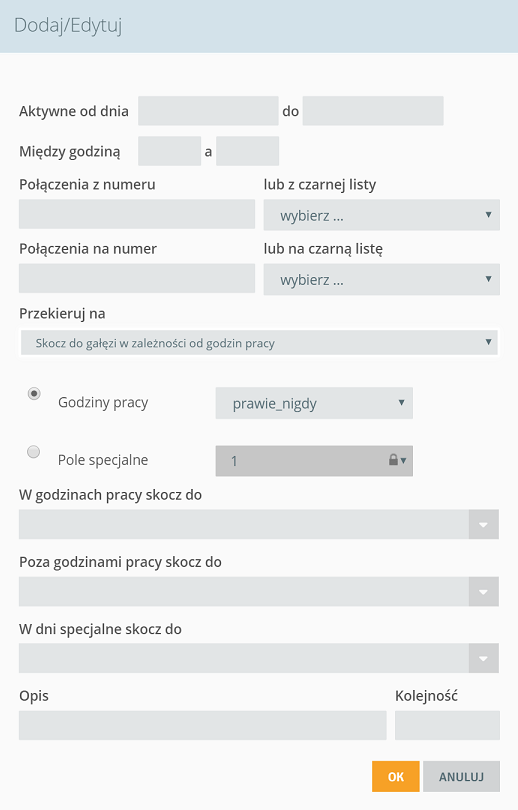The width and height of the screenshot is (518, 810).
Task: Click the Opis text field
Action: pyautogui.click(x=202, y=725)
